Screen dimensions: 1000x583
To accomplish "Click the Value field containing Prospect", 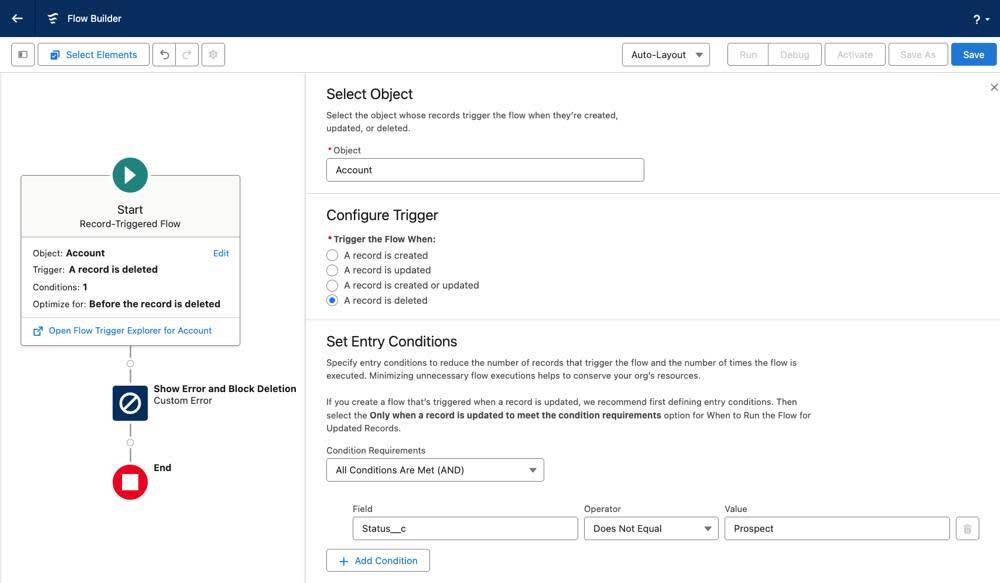I will coord(837,529).
